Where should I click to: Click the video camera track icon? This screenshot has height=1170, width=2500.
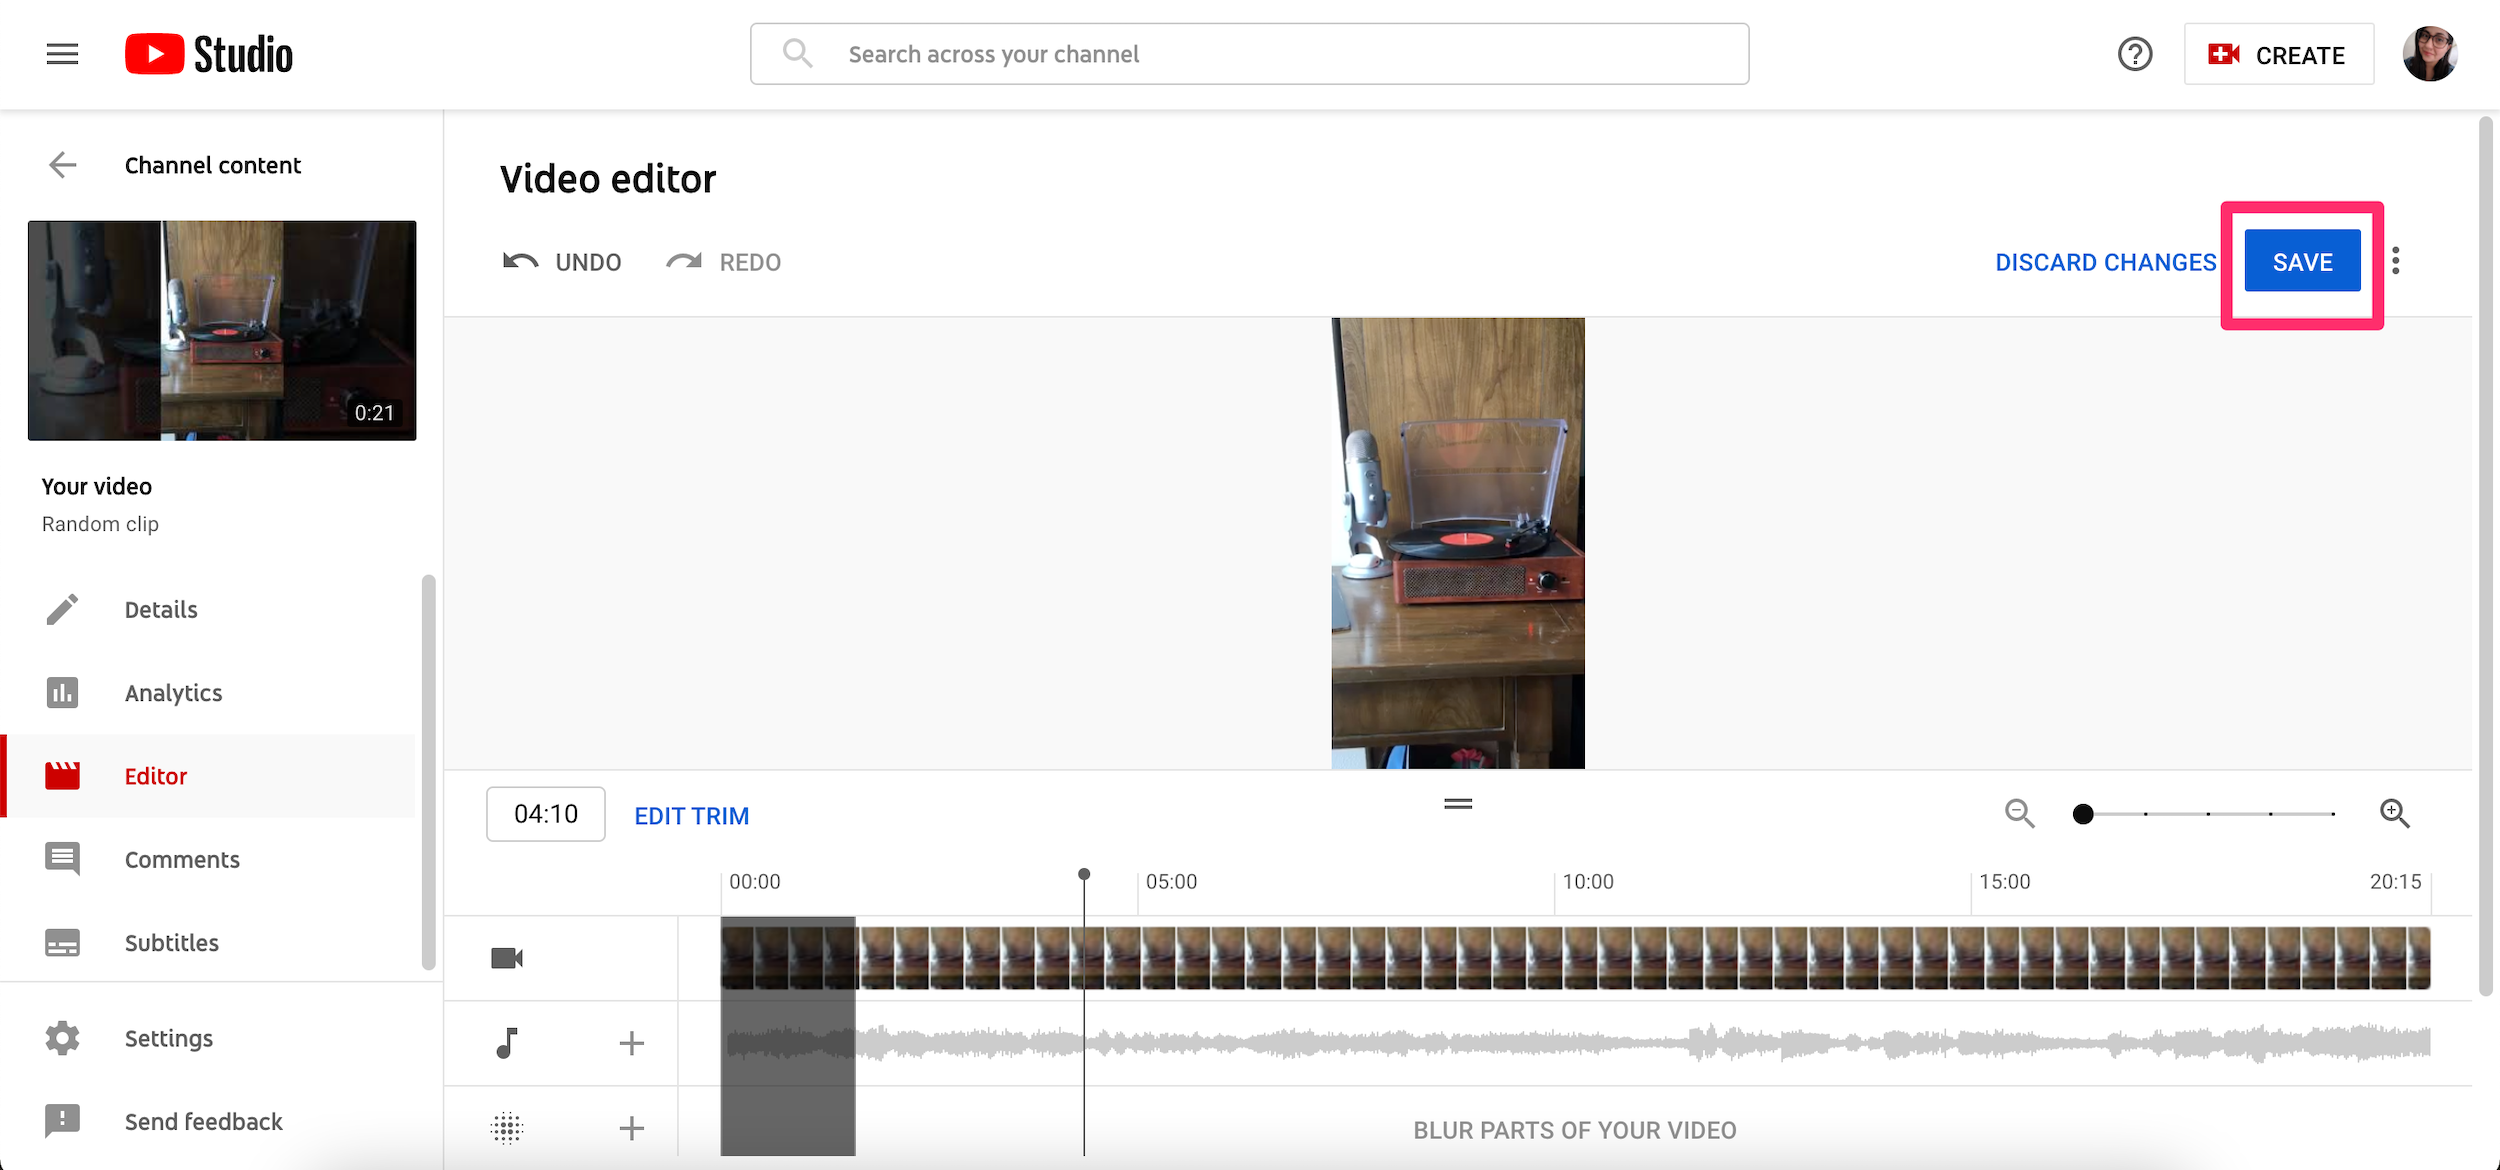[x=507, y=956]
